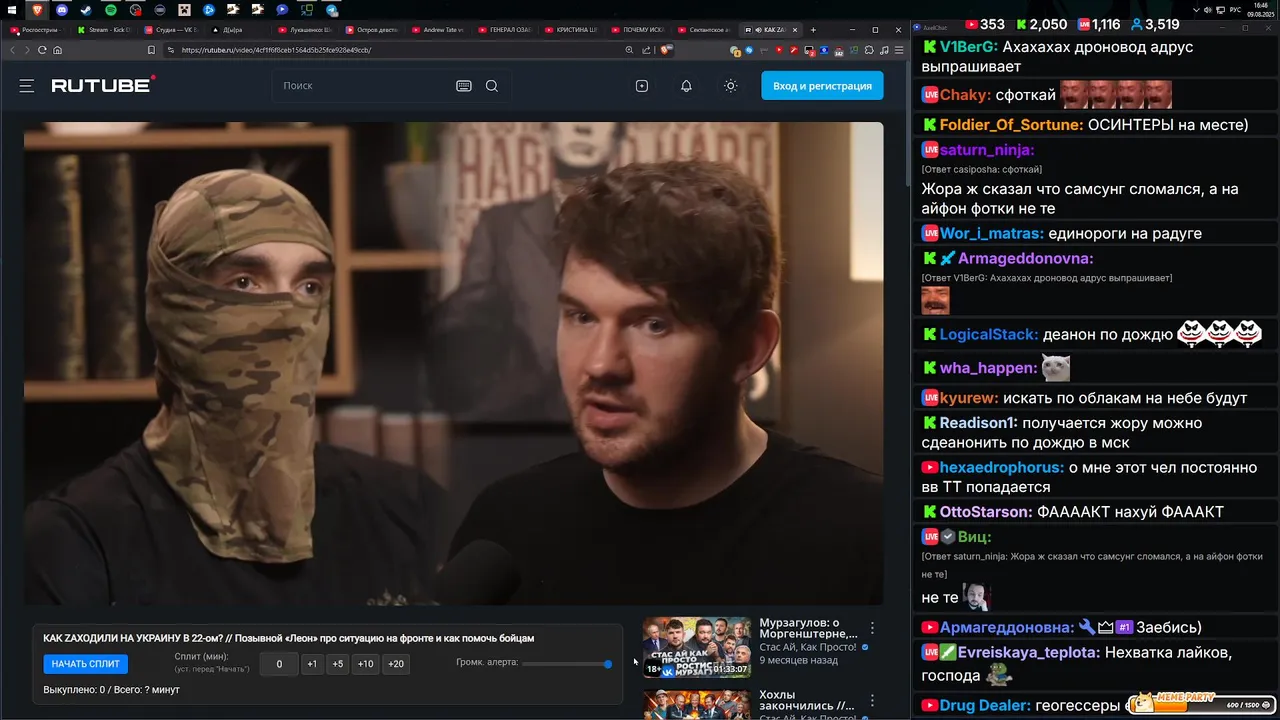Viewport: 1280px width, 720px height.
Task: Open the on-screen keyboard in search bar
Action: pyautogui.click(x=464, y=86)
